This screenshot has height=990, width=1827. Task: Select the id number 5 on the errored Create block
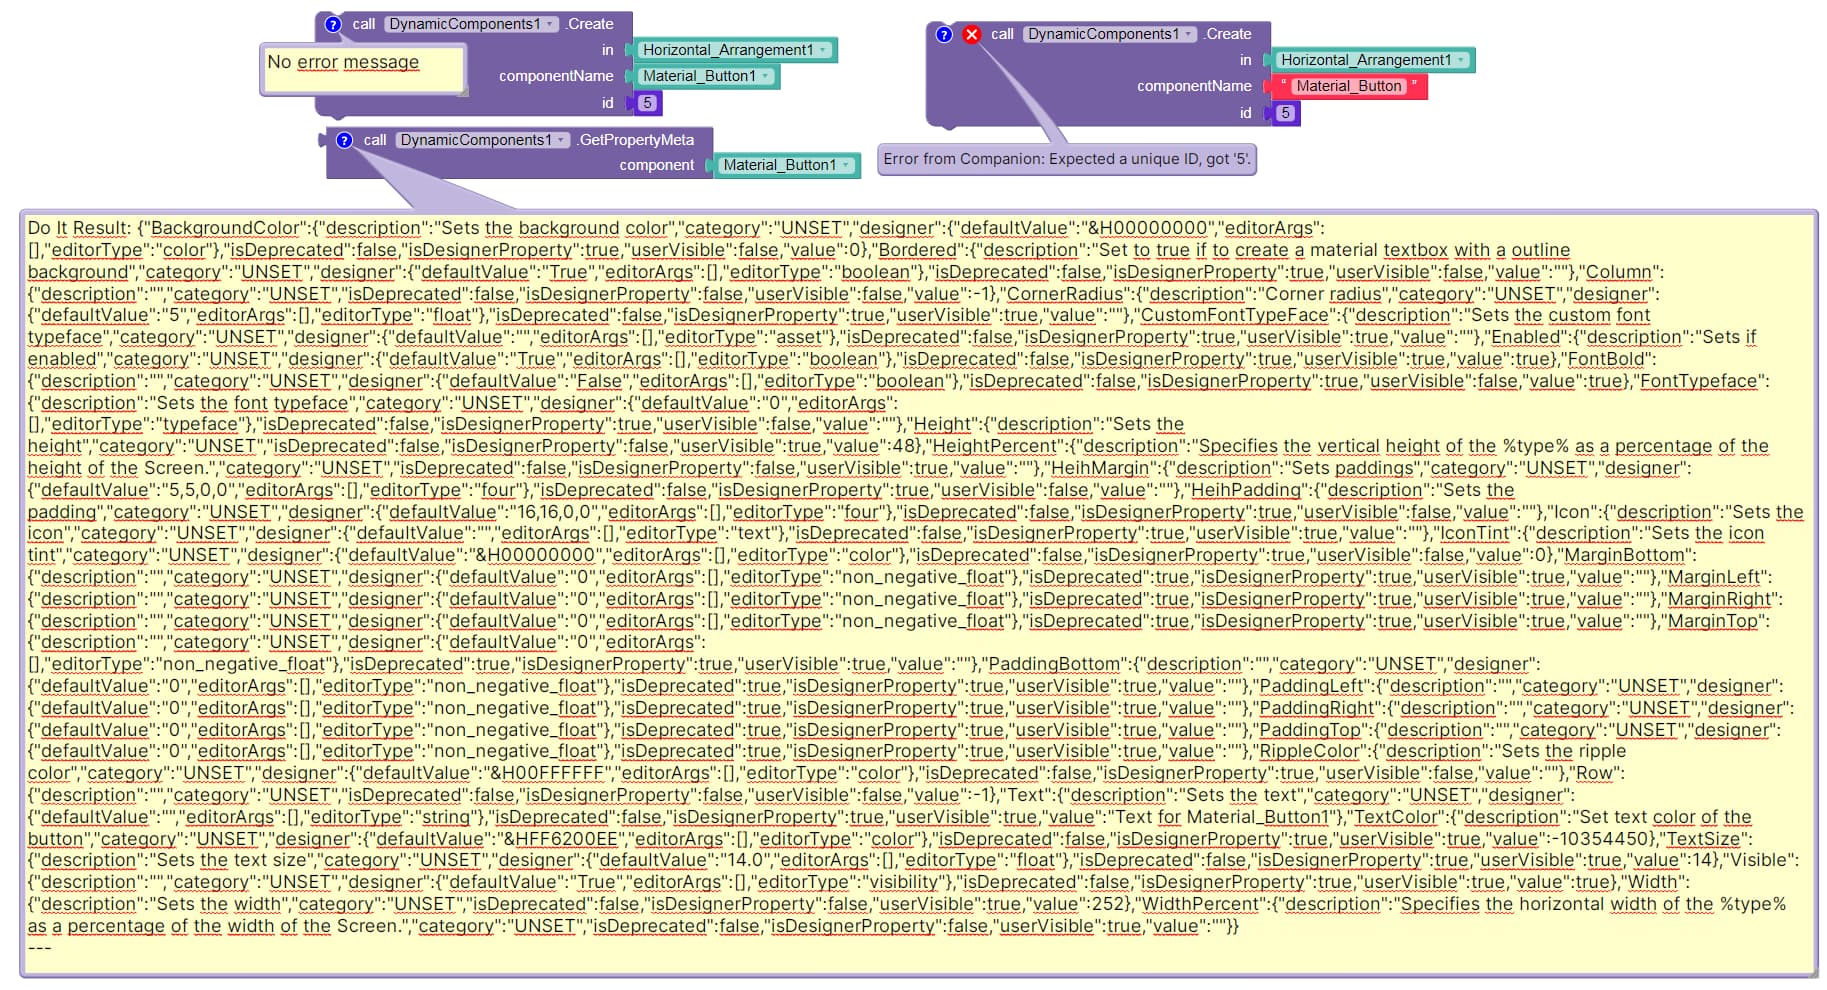1285,113
